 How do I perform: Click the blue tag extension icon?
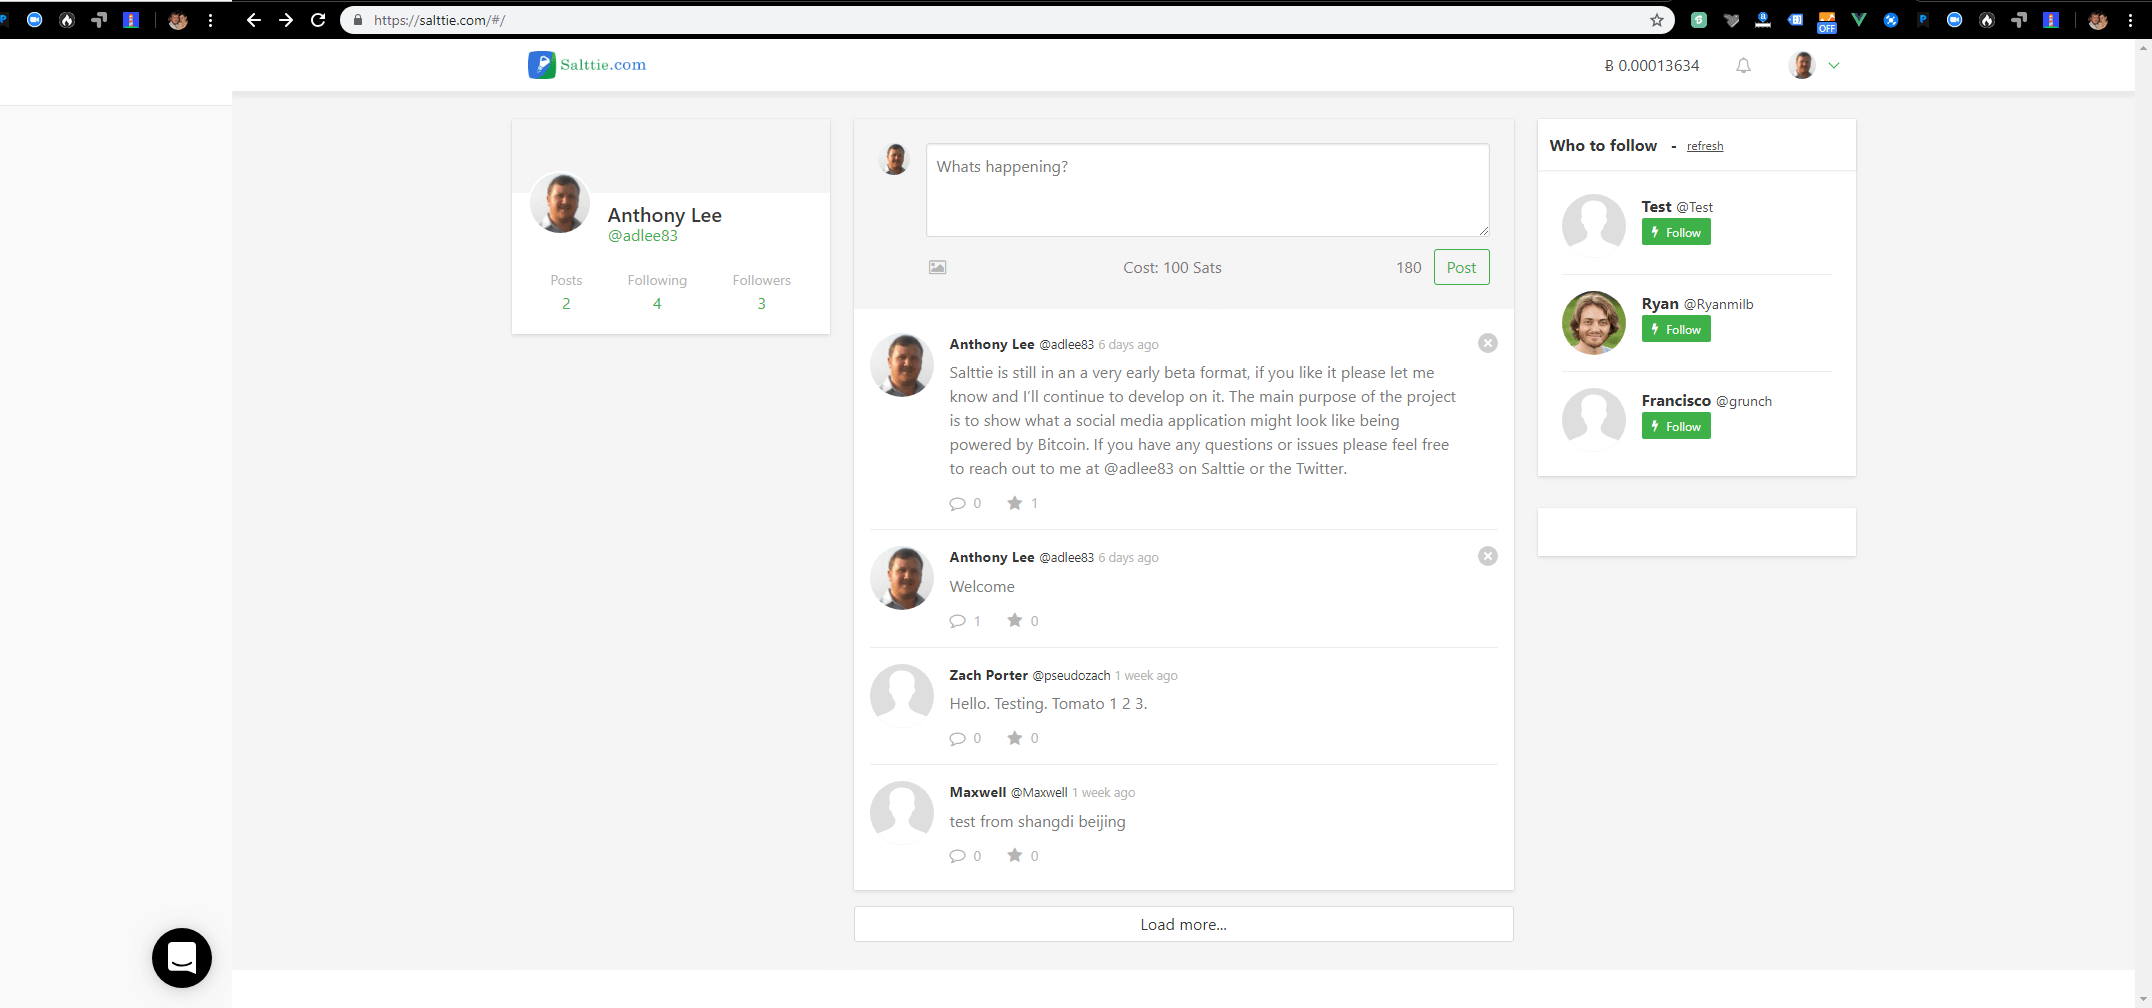(x=1795, y=20)
